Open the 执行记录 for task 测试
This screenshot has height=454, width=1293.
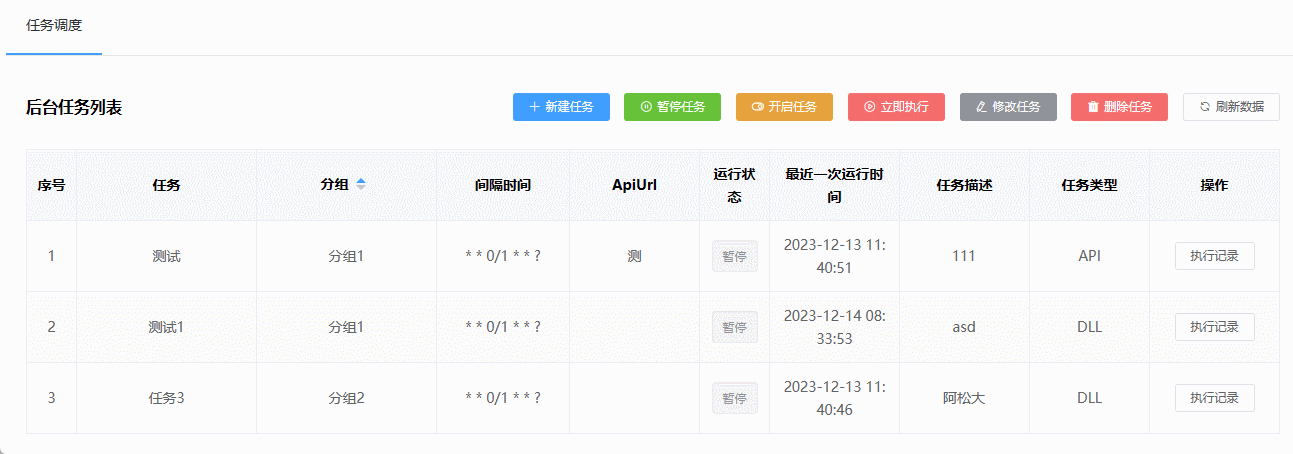coord(1214,256)
